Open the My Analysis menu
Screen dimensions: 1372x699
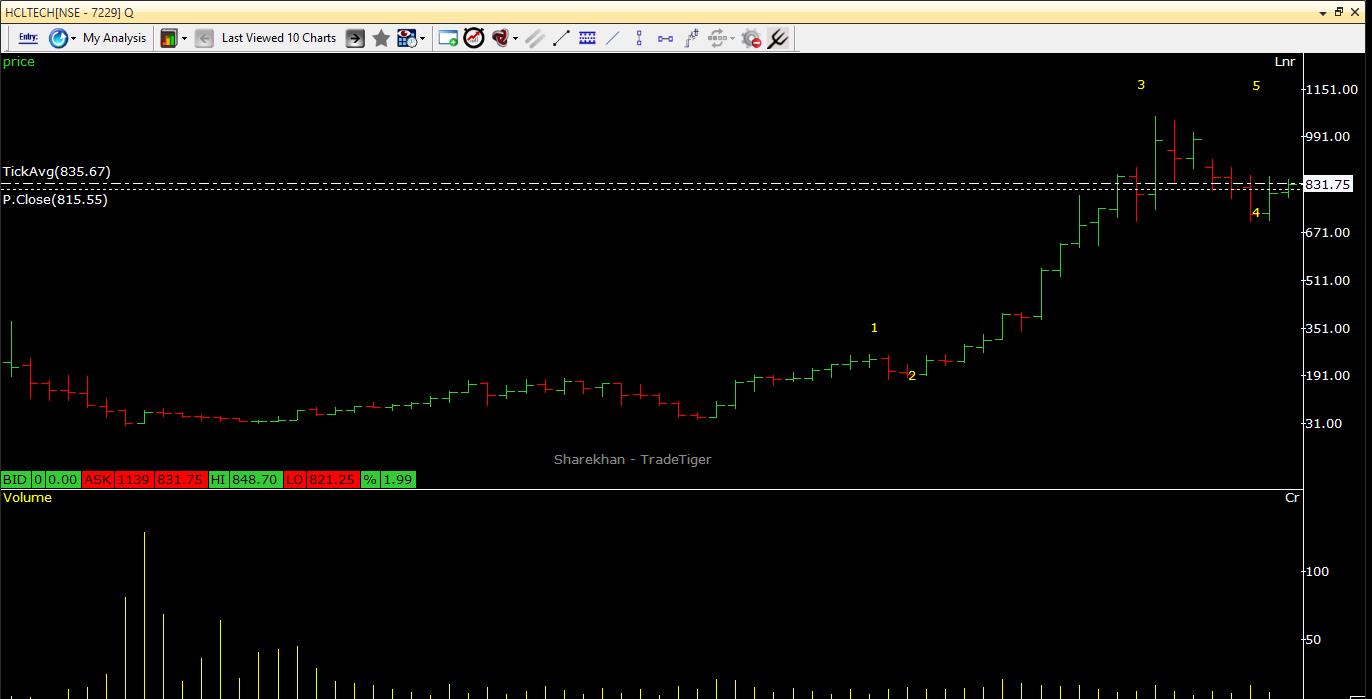tap(114, 38)
